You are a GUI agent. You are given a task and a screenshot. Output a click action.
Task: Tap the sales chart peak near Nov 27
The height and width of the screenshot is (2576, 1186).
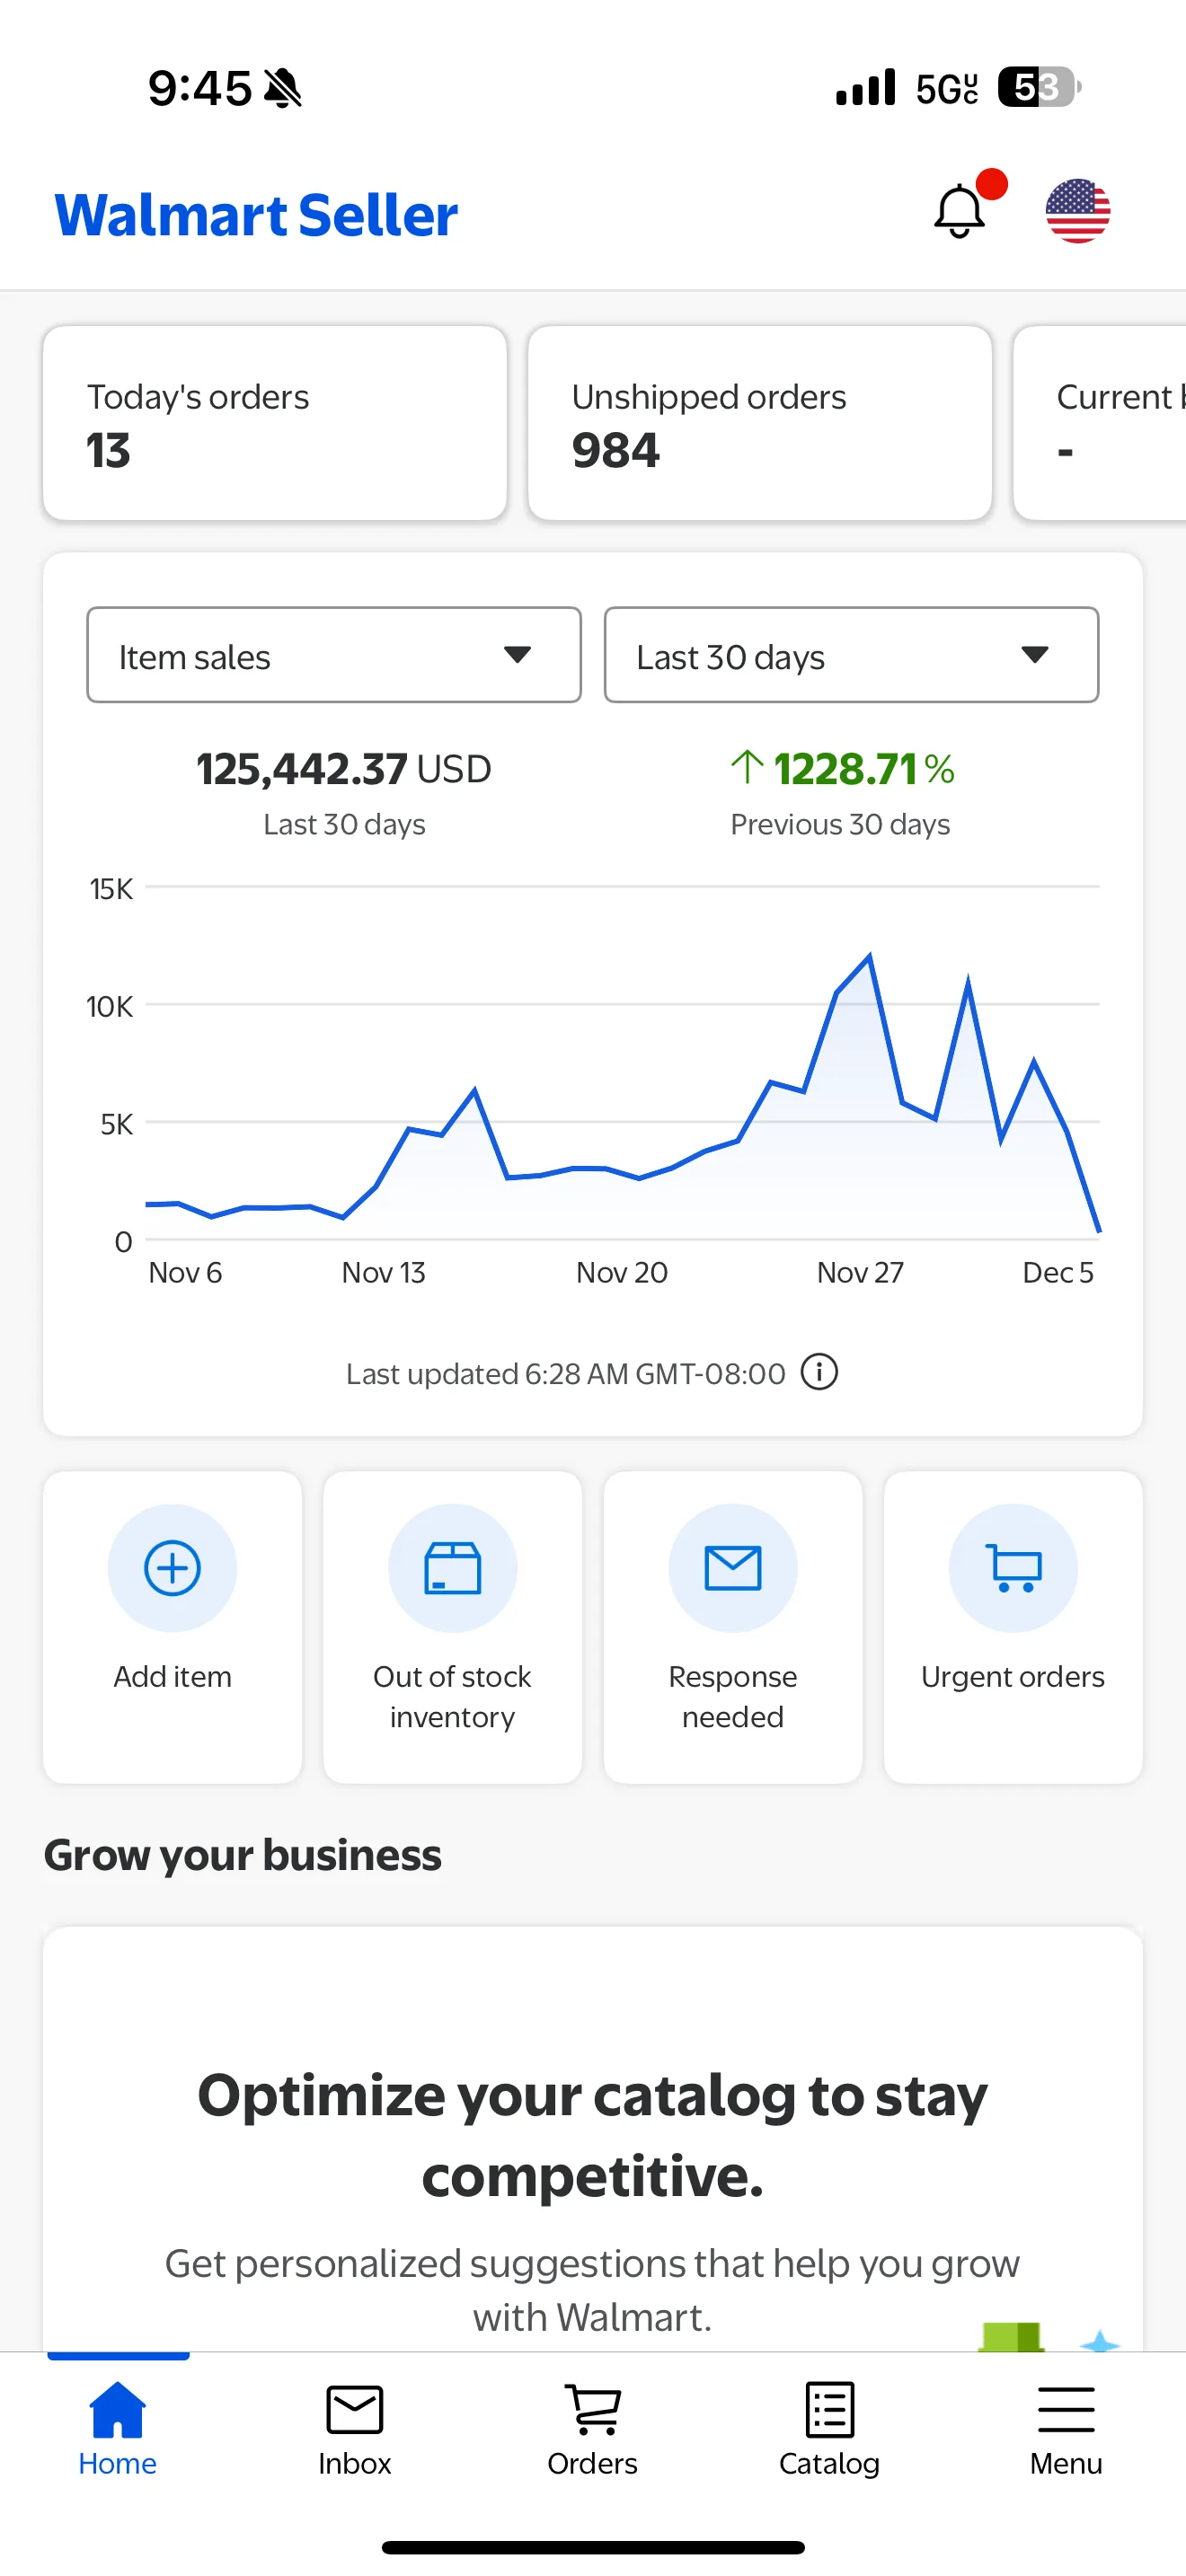tap(869, 957)
